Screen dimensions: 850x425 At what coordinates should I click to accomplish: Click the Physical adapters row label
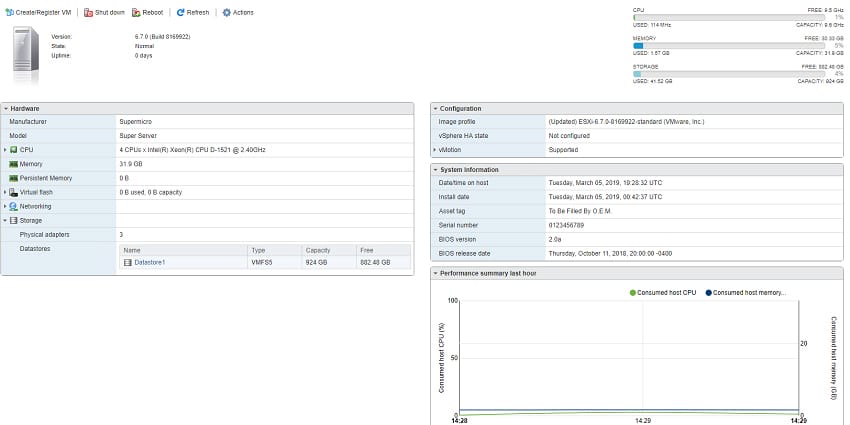click(44, 235)
